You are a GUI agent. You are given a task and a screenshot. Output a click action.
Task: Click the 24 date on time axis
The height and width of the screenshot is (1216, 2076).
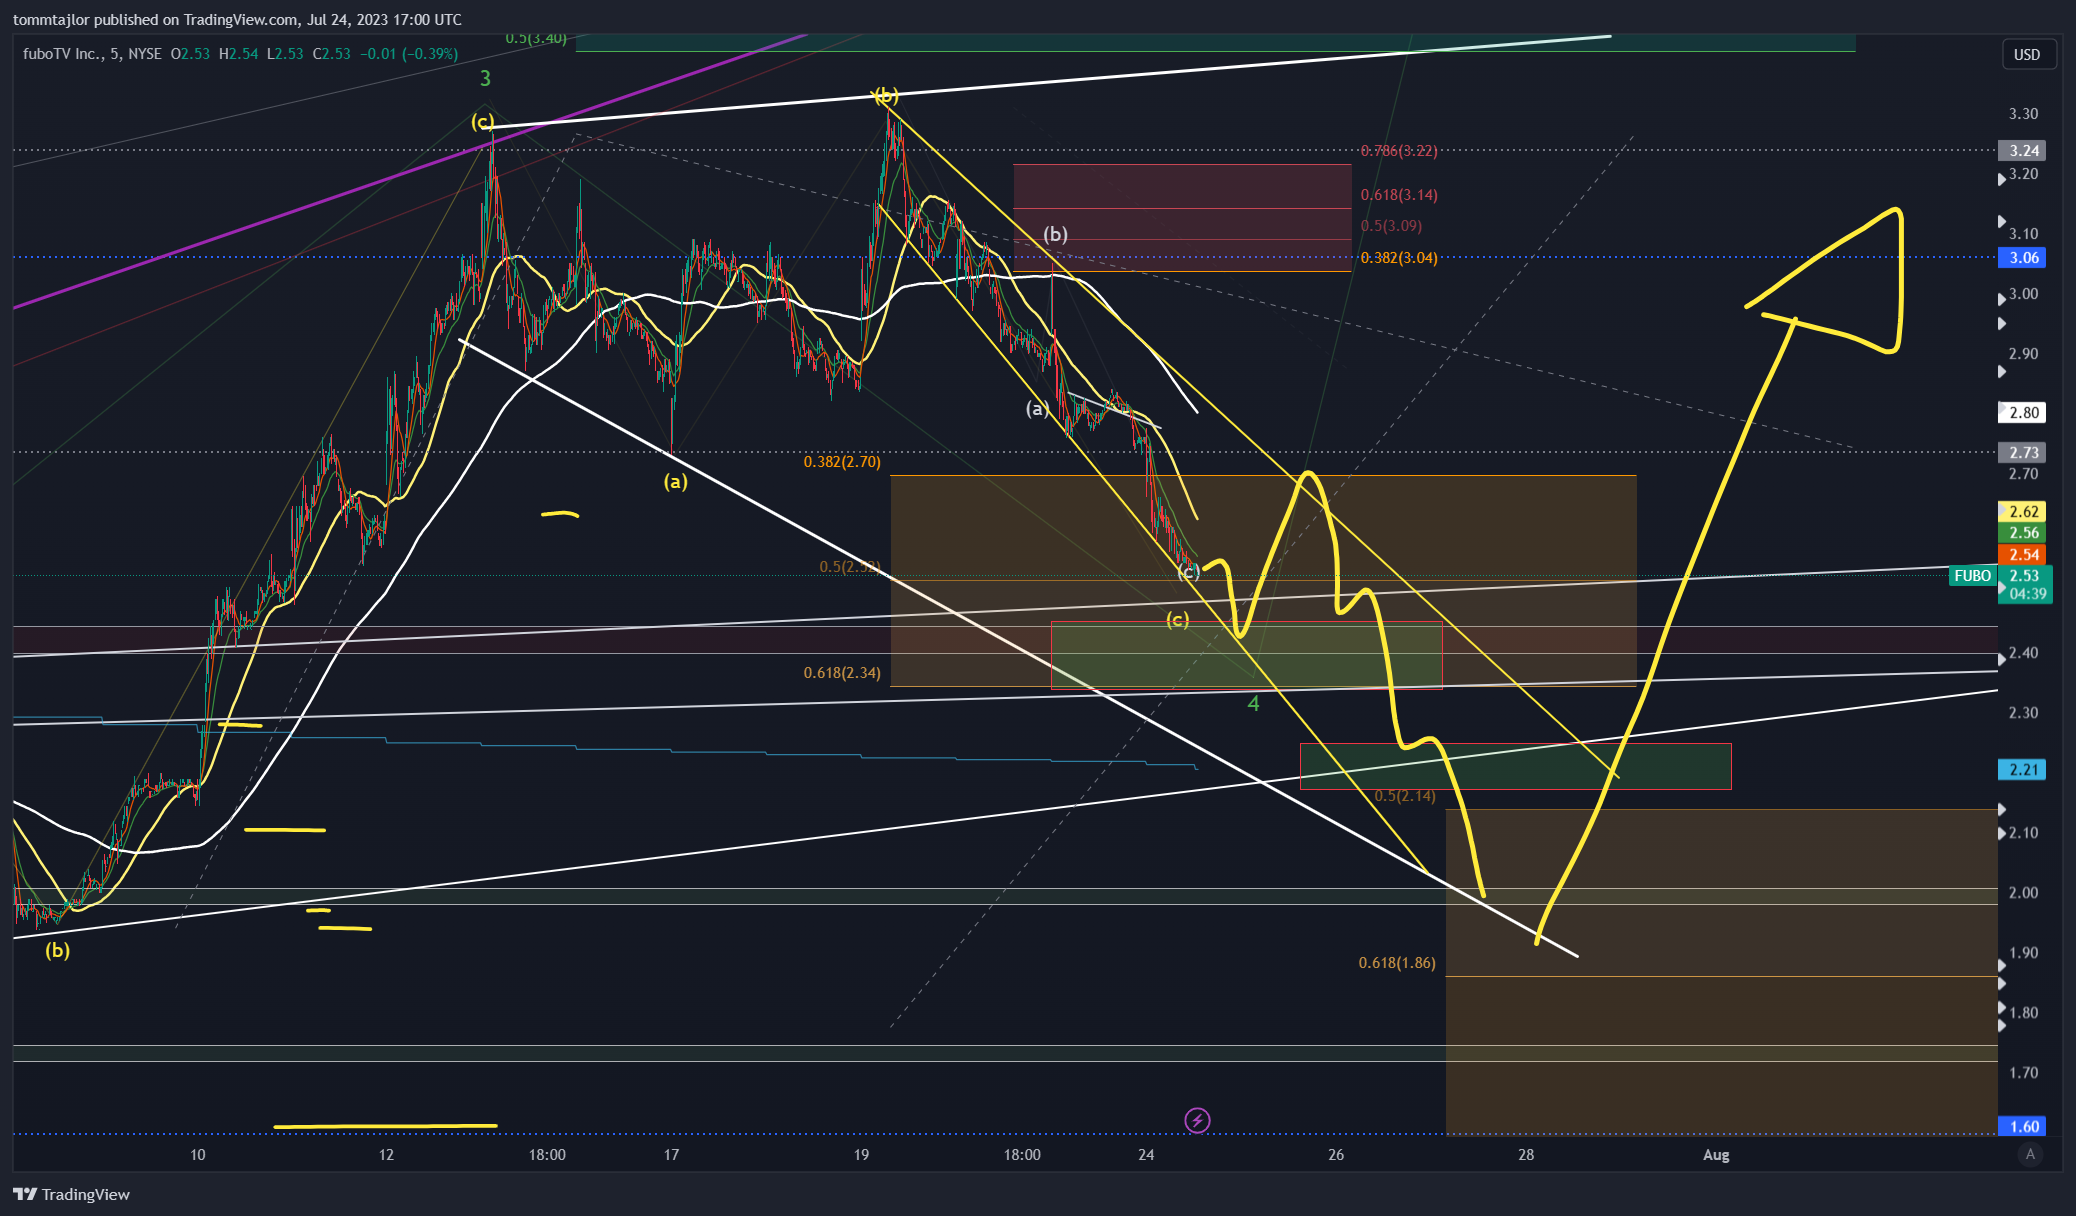[1146, 1155]
